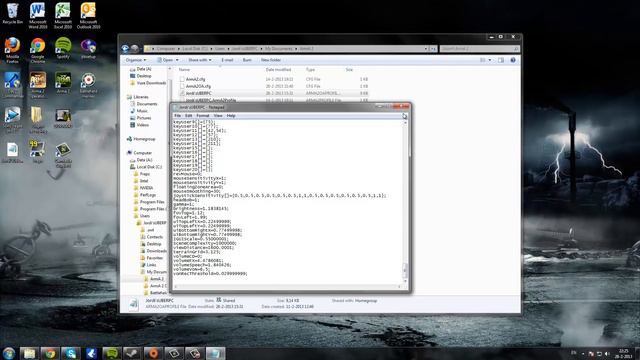The image size is (640, 360).
Task: Click Explorer's change view icon
Action: (x=483, y=60)
